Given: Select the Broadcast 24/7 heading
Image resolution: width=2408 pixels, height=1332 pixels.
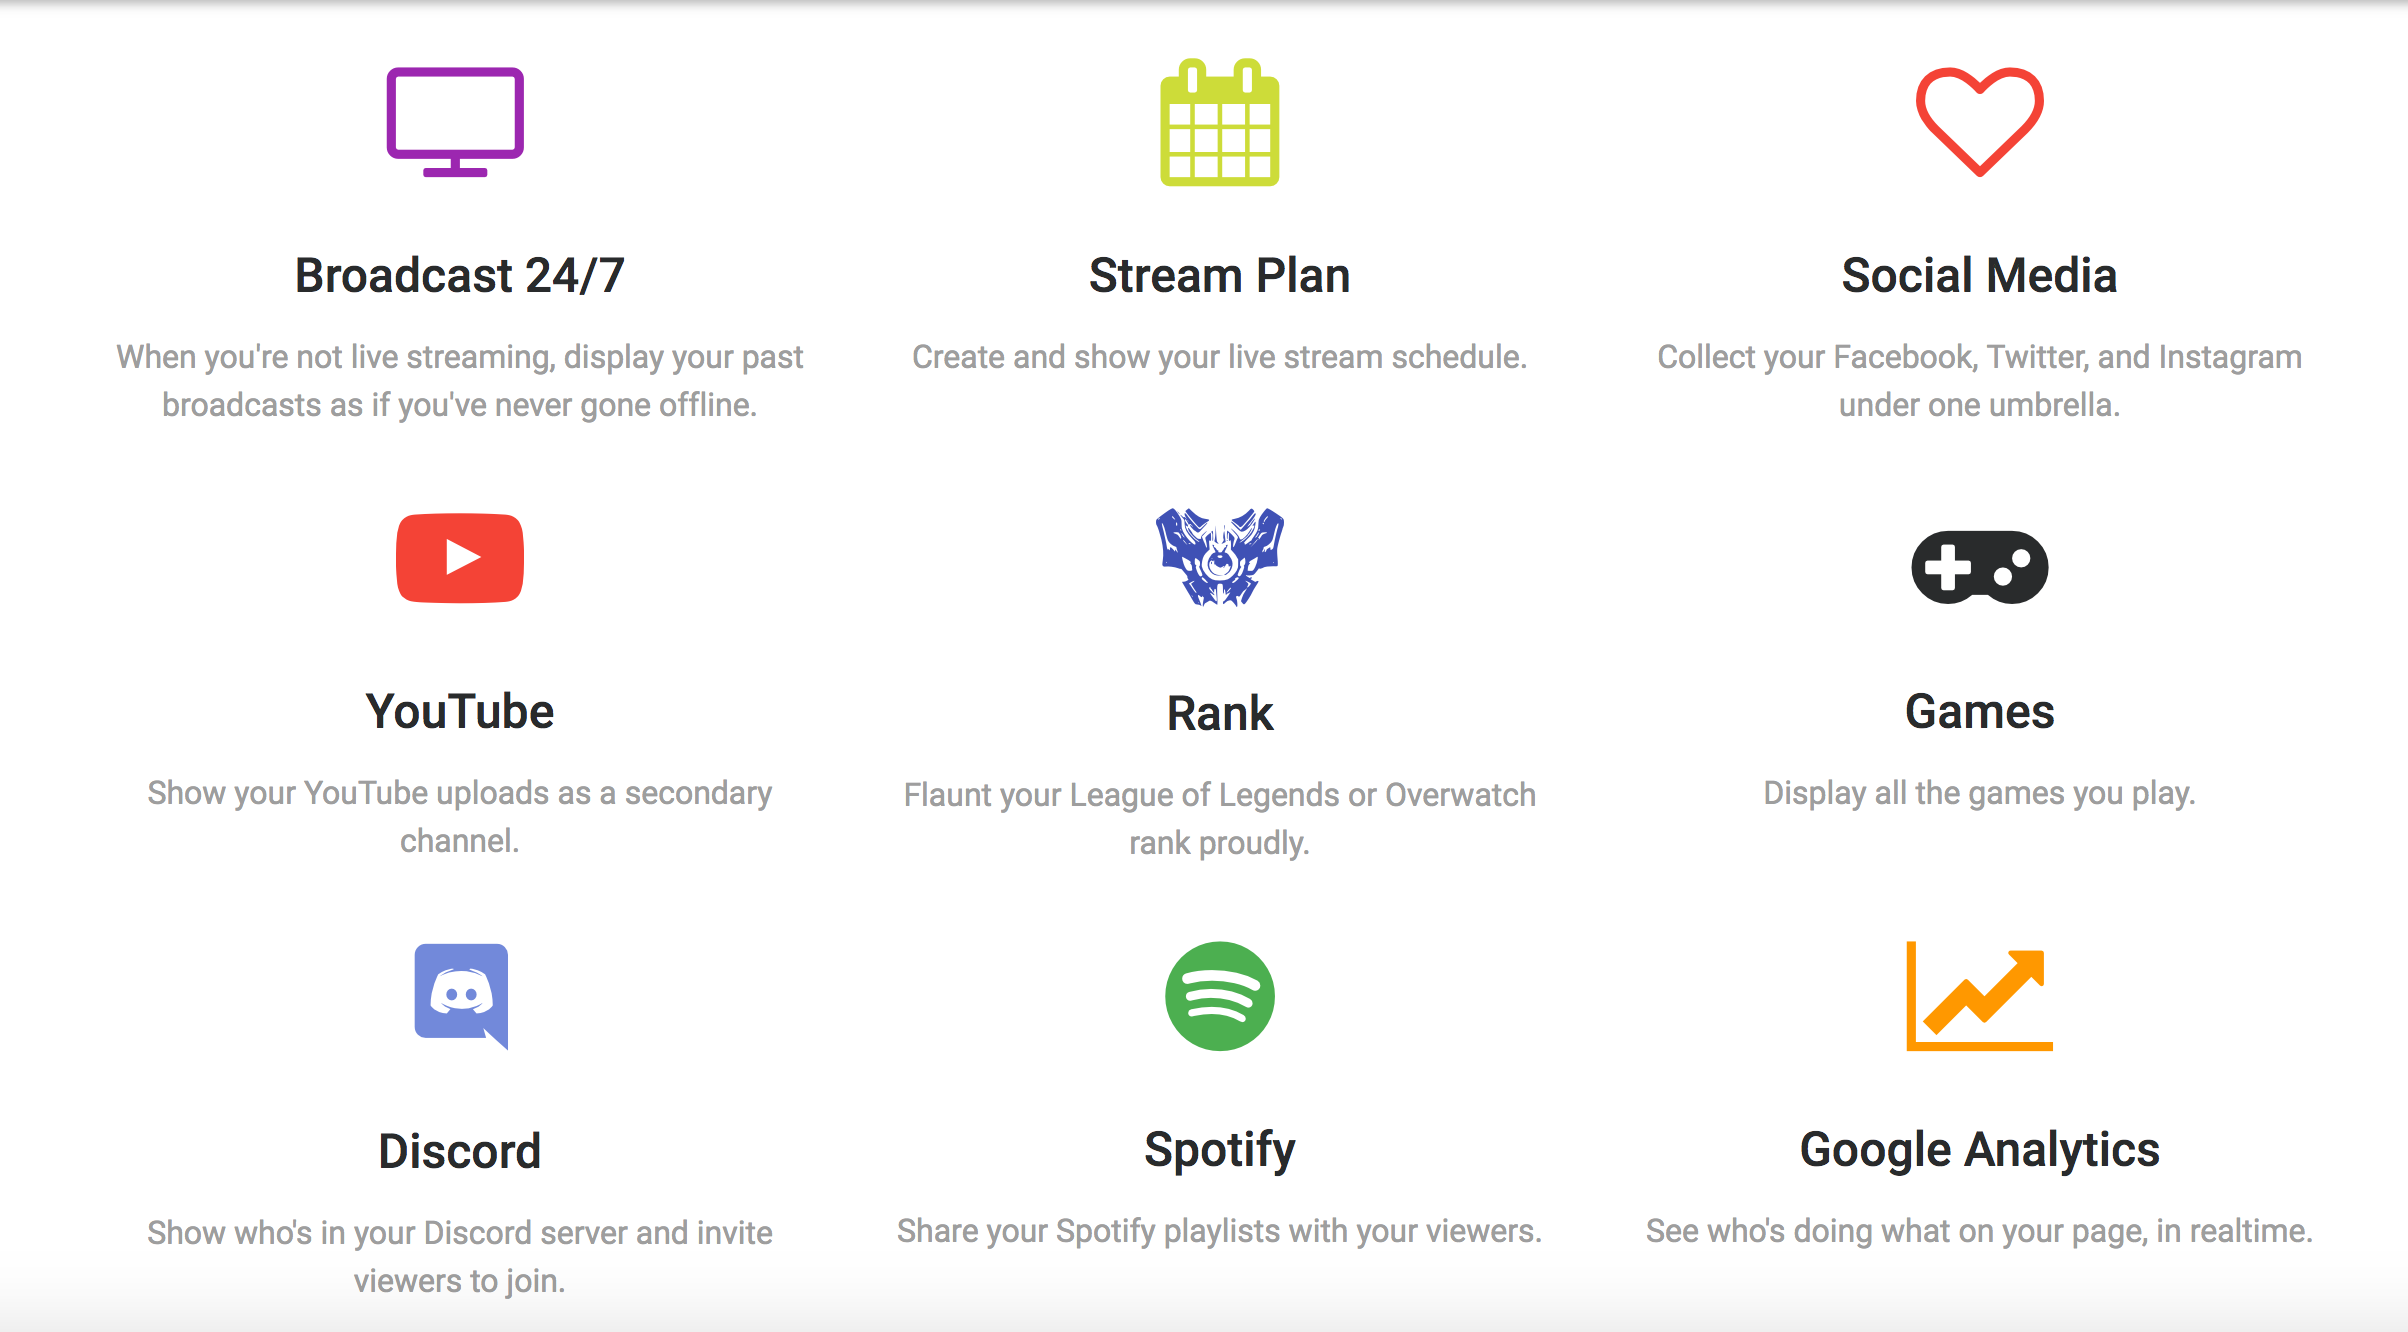Looking at the screenshot, I should [x=460, y=275].
